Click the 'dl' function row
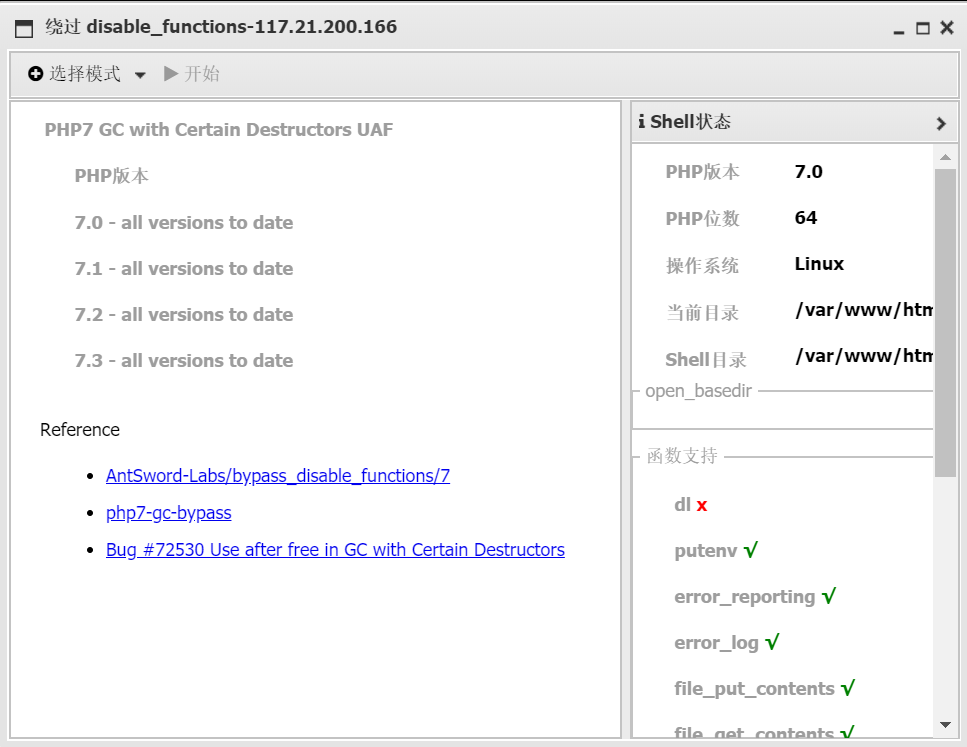 (691, 505)
